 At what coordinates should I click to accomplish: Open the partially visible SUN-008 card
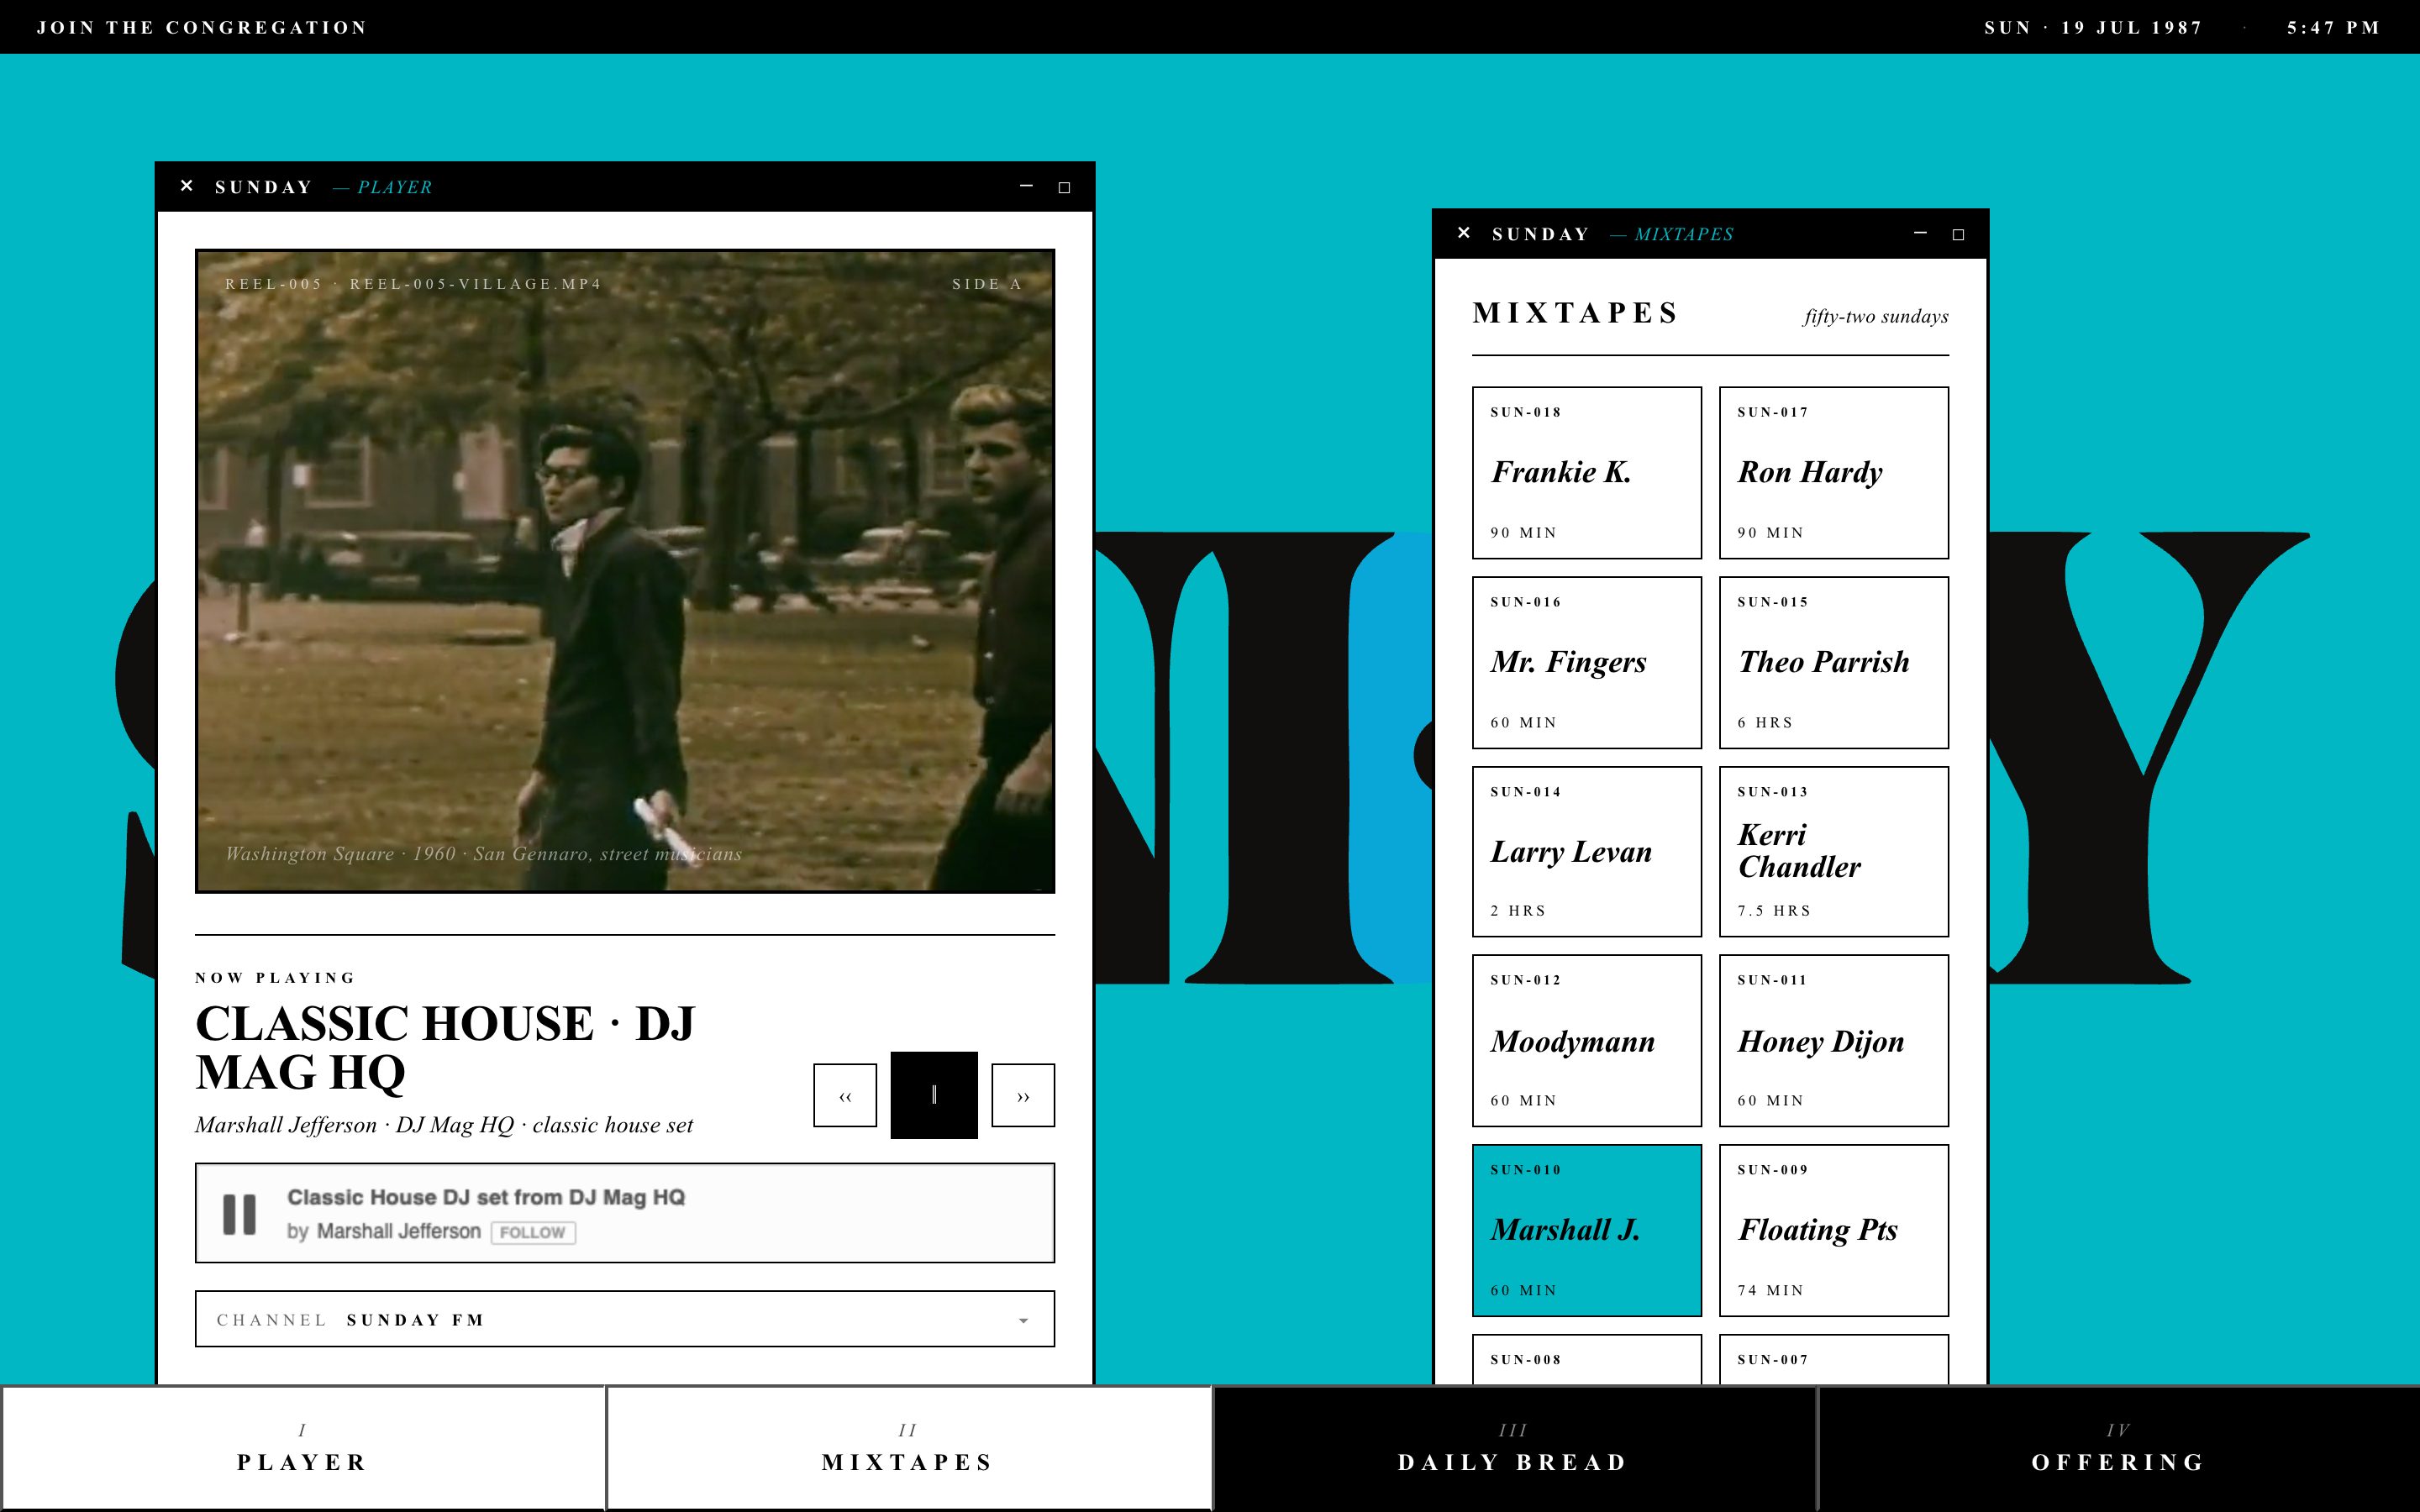coord(1586,1360)
